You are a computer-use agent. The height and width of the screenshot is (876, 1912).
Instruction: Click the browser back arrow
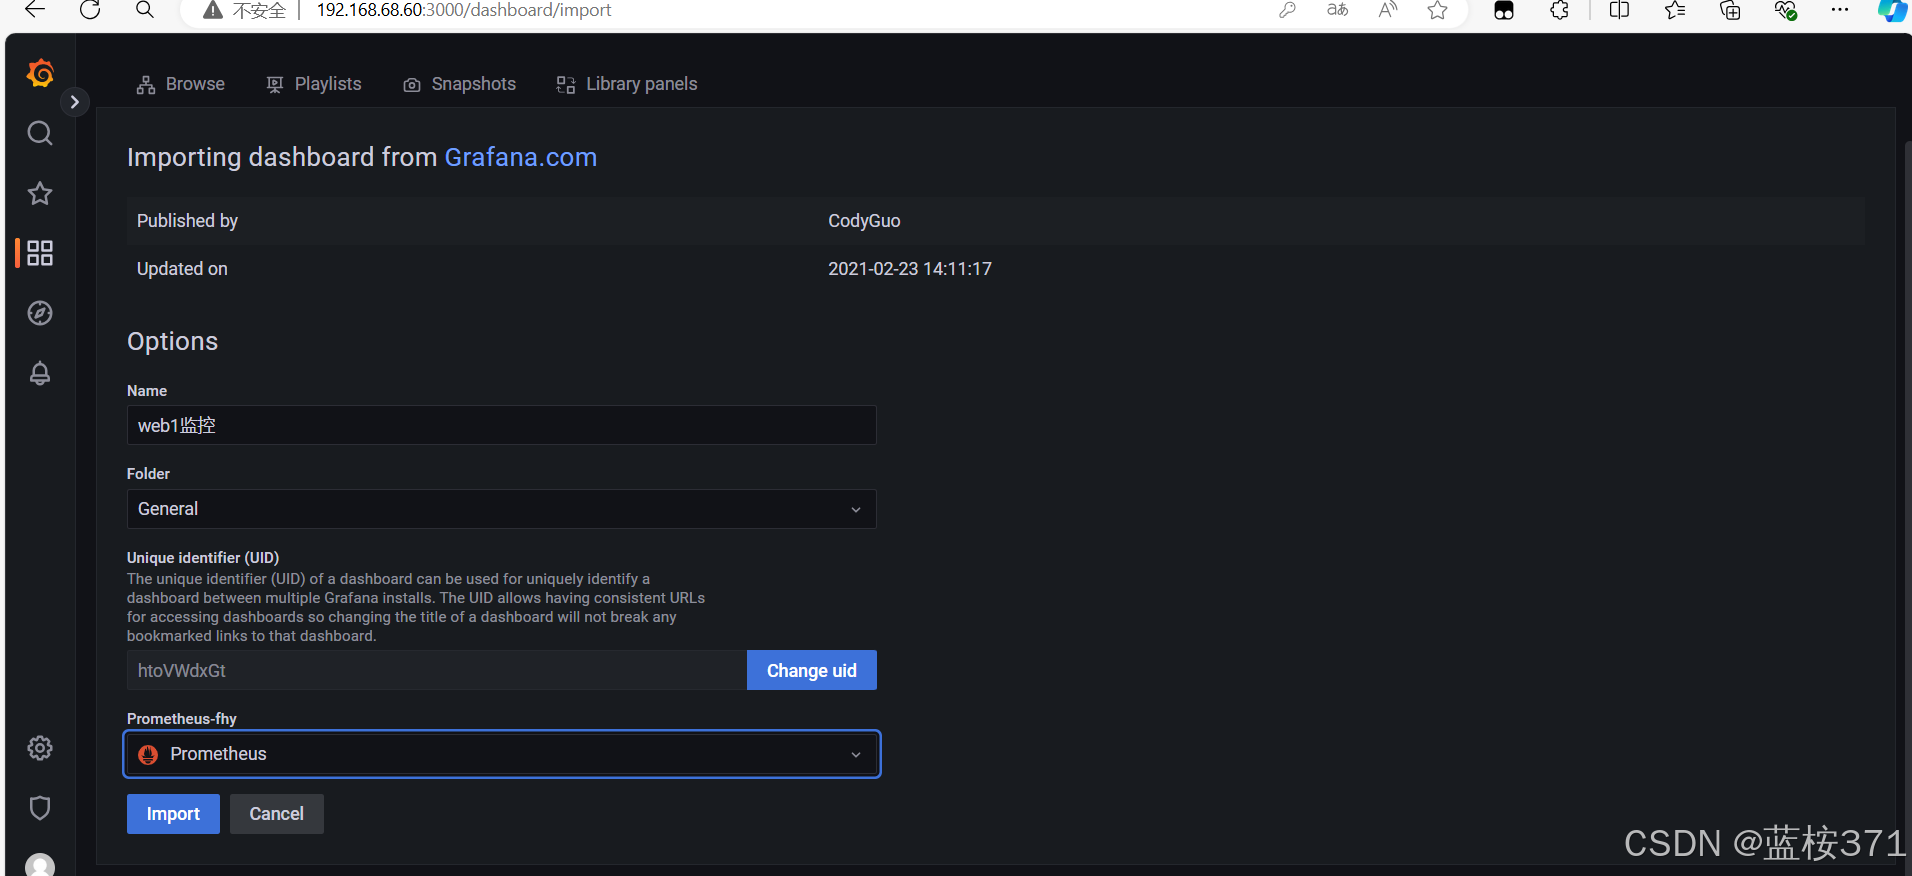(35, 10)
